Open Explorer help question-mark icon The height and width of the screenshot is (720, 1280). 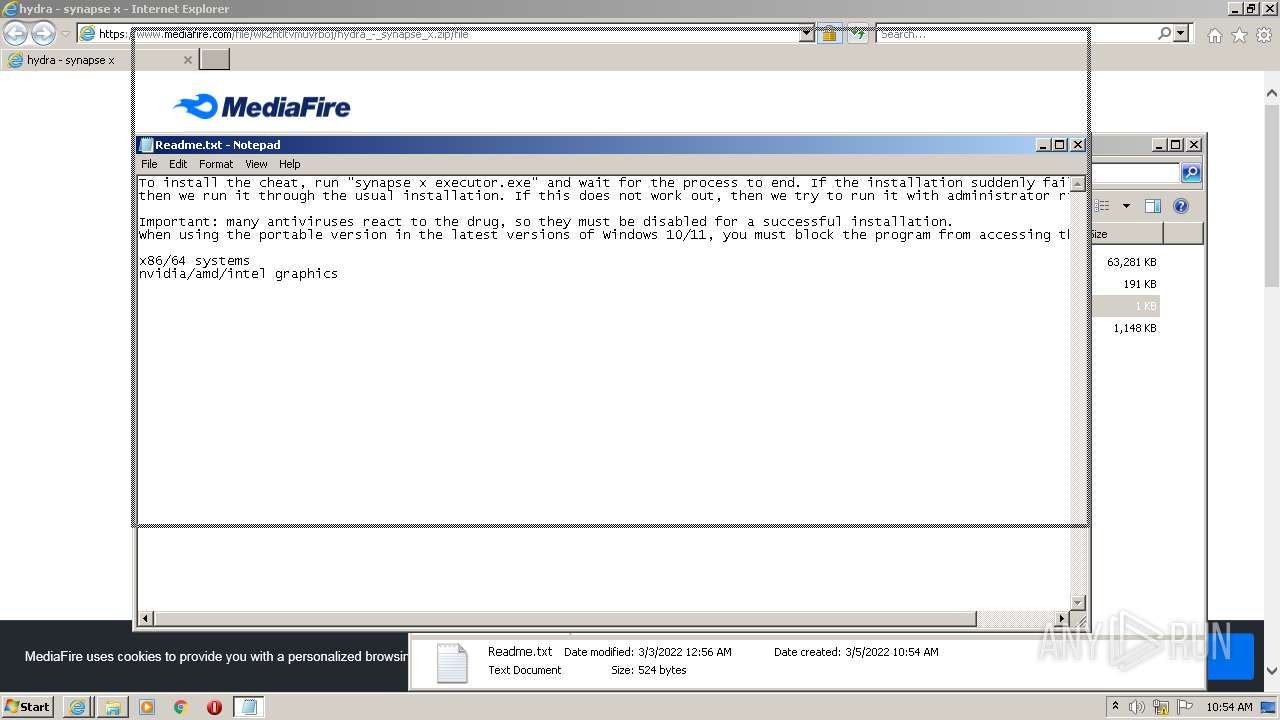(x=1180, y=206)
